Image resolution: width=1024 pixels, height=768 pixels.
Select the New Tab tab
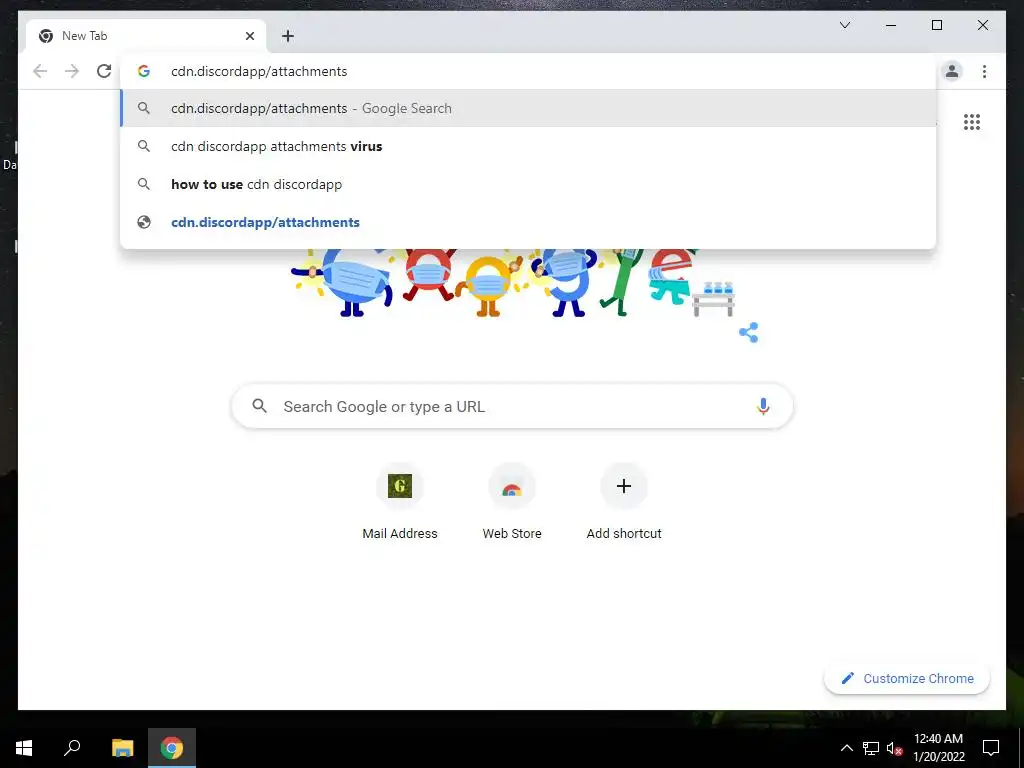[x=146, y=36]
